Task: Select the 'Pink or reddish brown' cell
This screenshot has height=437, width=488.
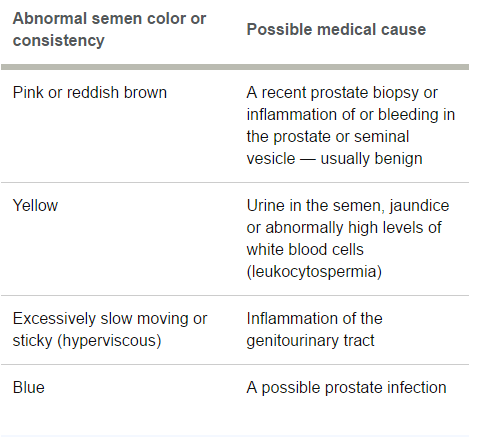Action: click(90, 92)
